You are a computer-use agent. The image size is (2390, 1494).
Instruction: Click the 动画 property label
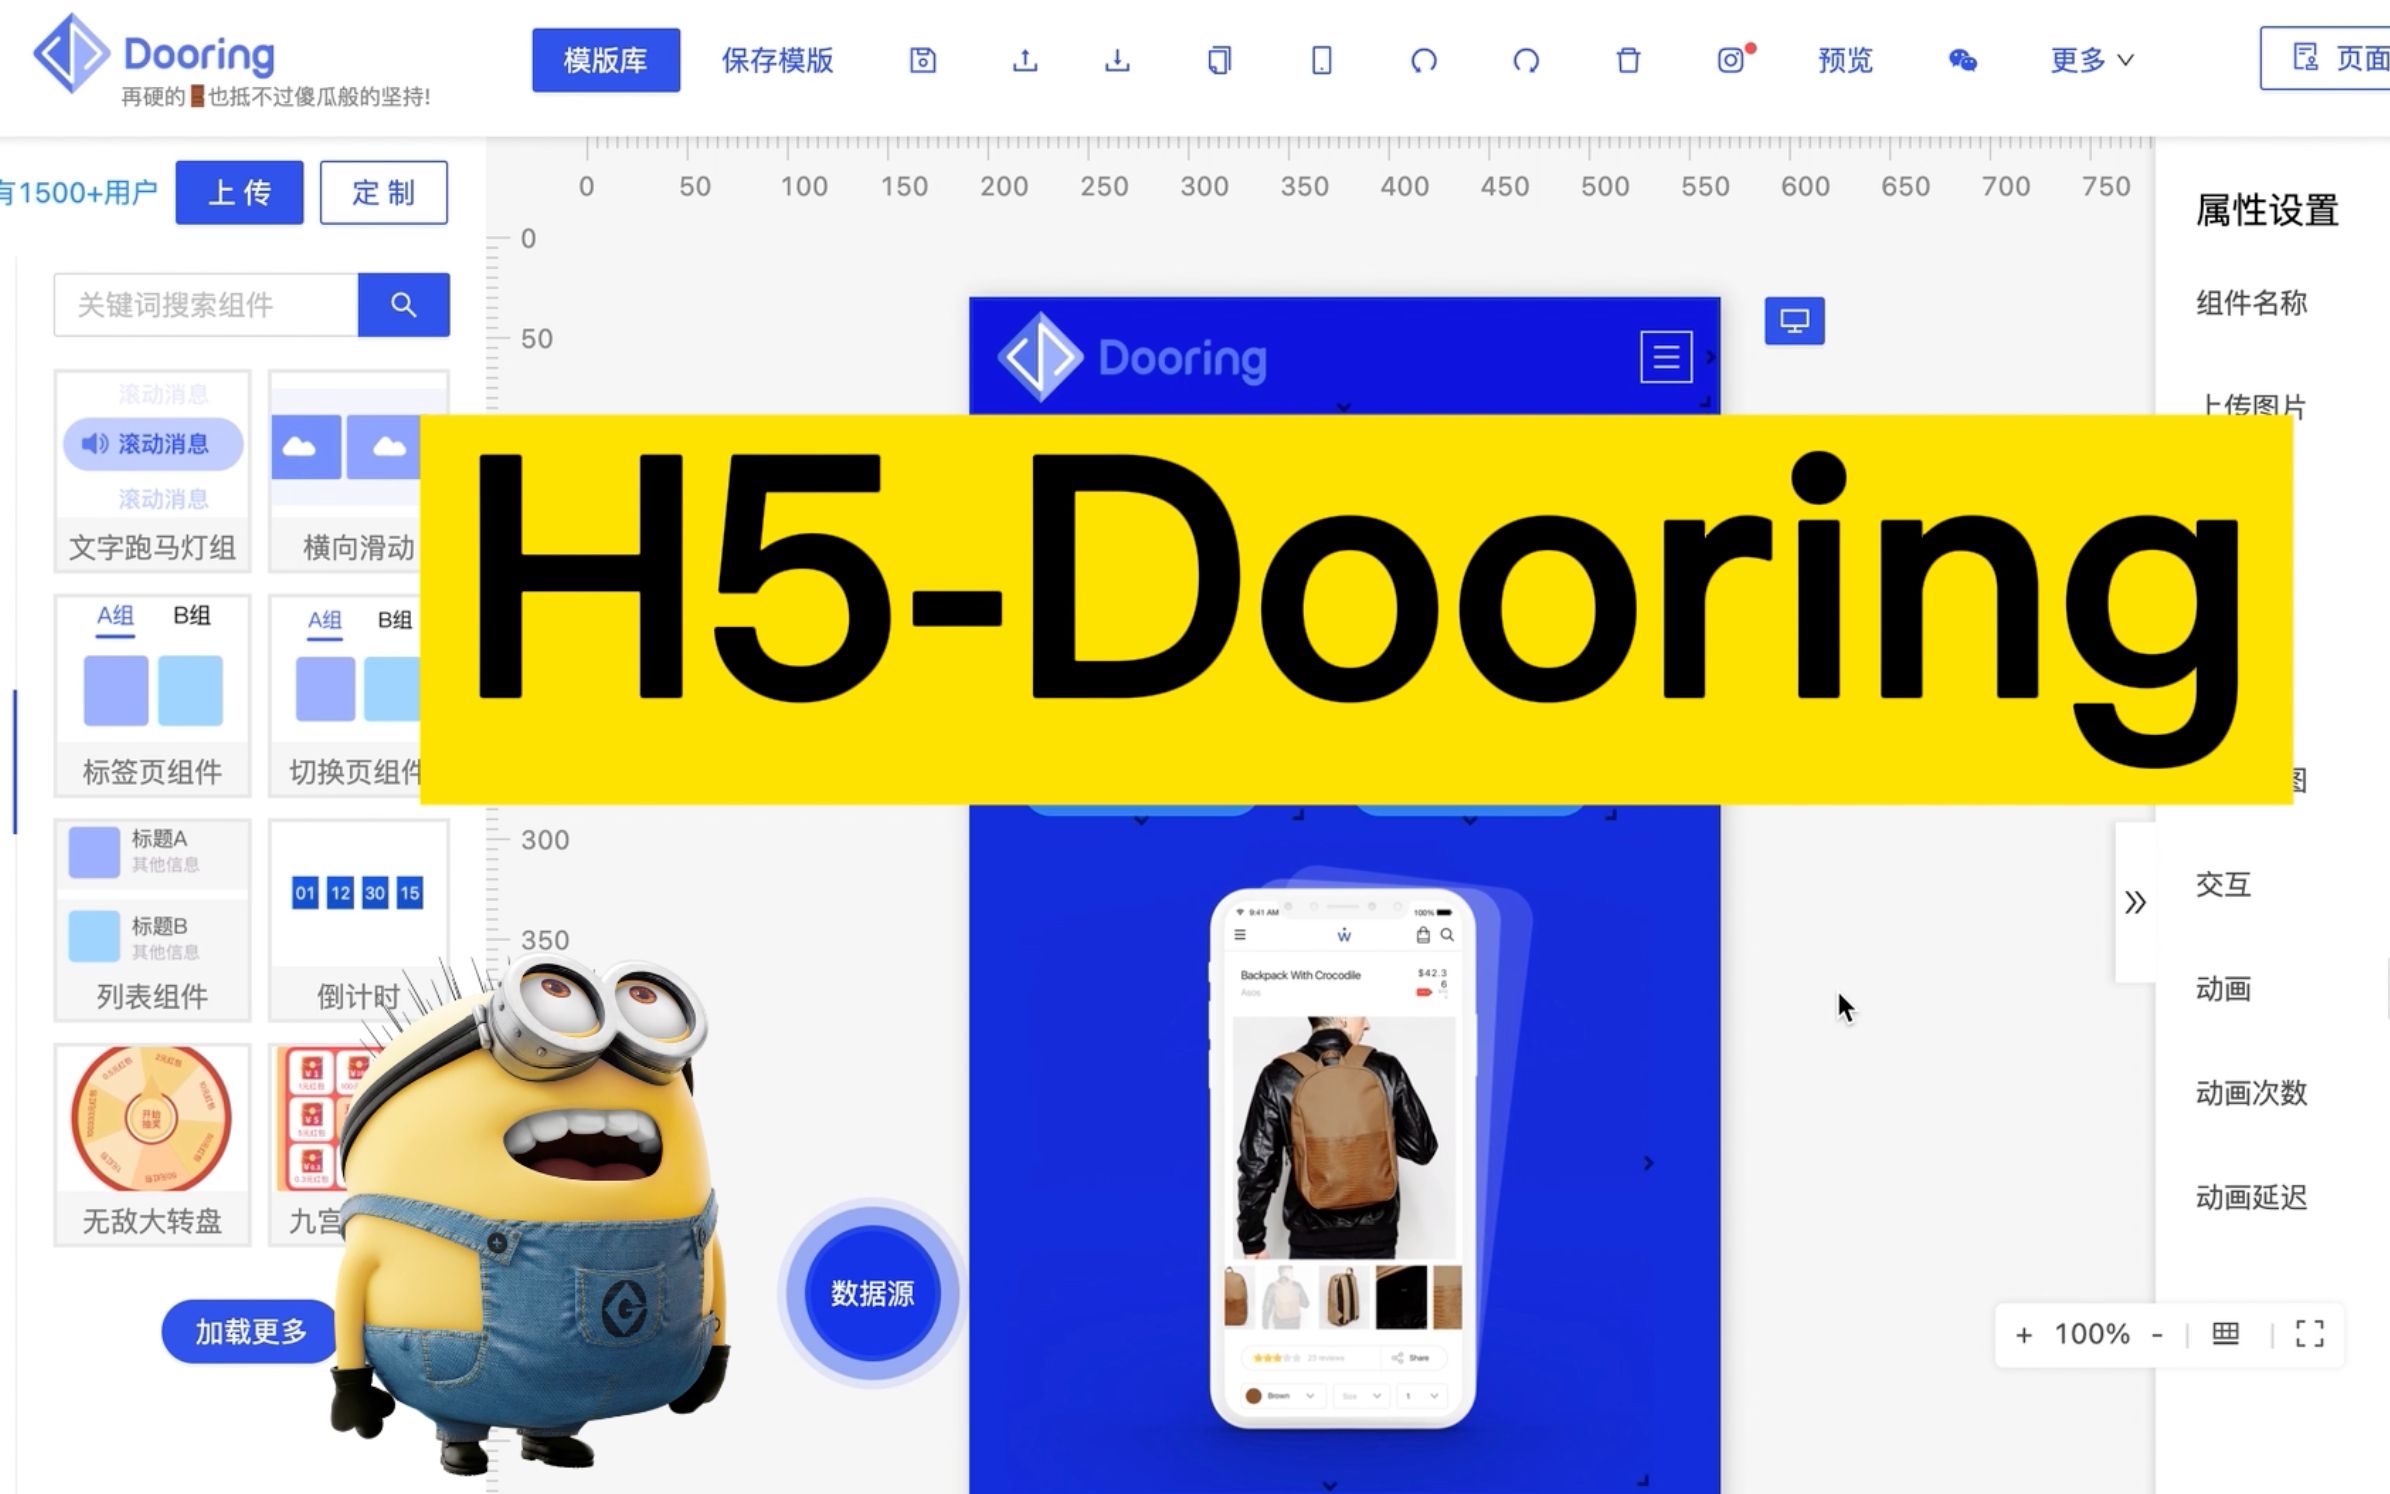pos(2223,989)
